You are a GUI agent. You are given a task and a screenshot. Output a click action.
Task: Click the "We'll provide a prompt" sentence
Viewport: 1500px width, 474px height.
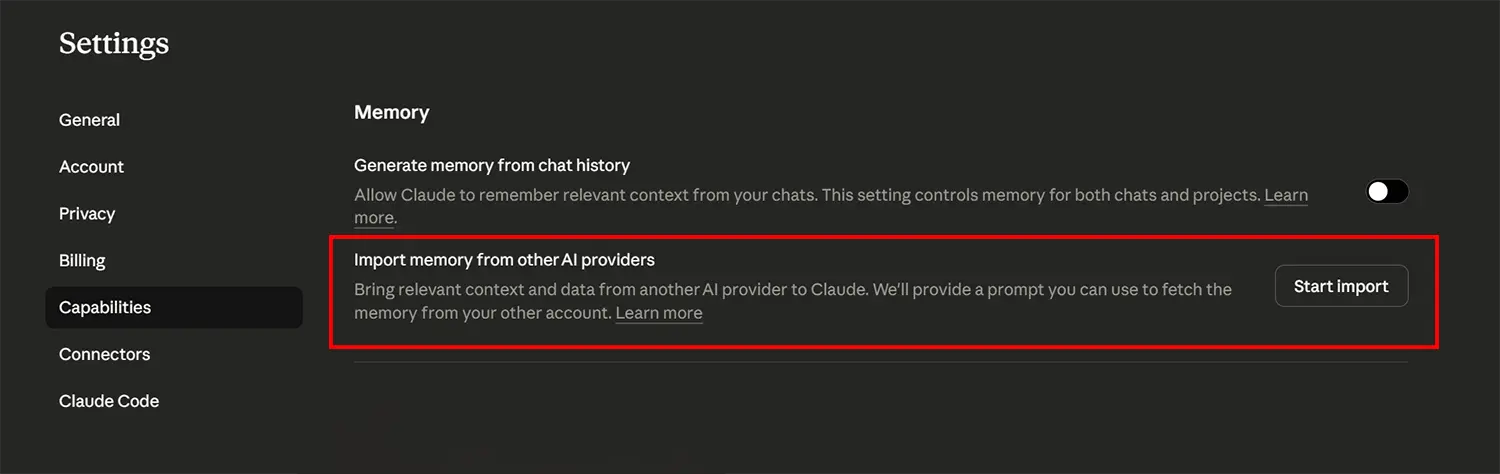point(1050,290)
